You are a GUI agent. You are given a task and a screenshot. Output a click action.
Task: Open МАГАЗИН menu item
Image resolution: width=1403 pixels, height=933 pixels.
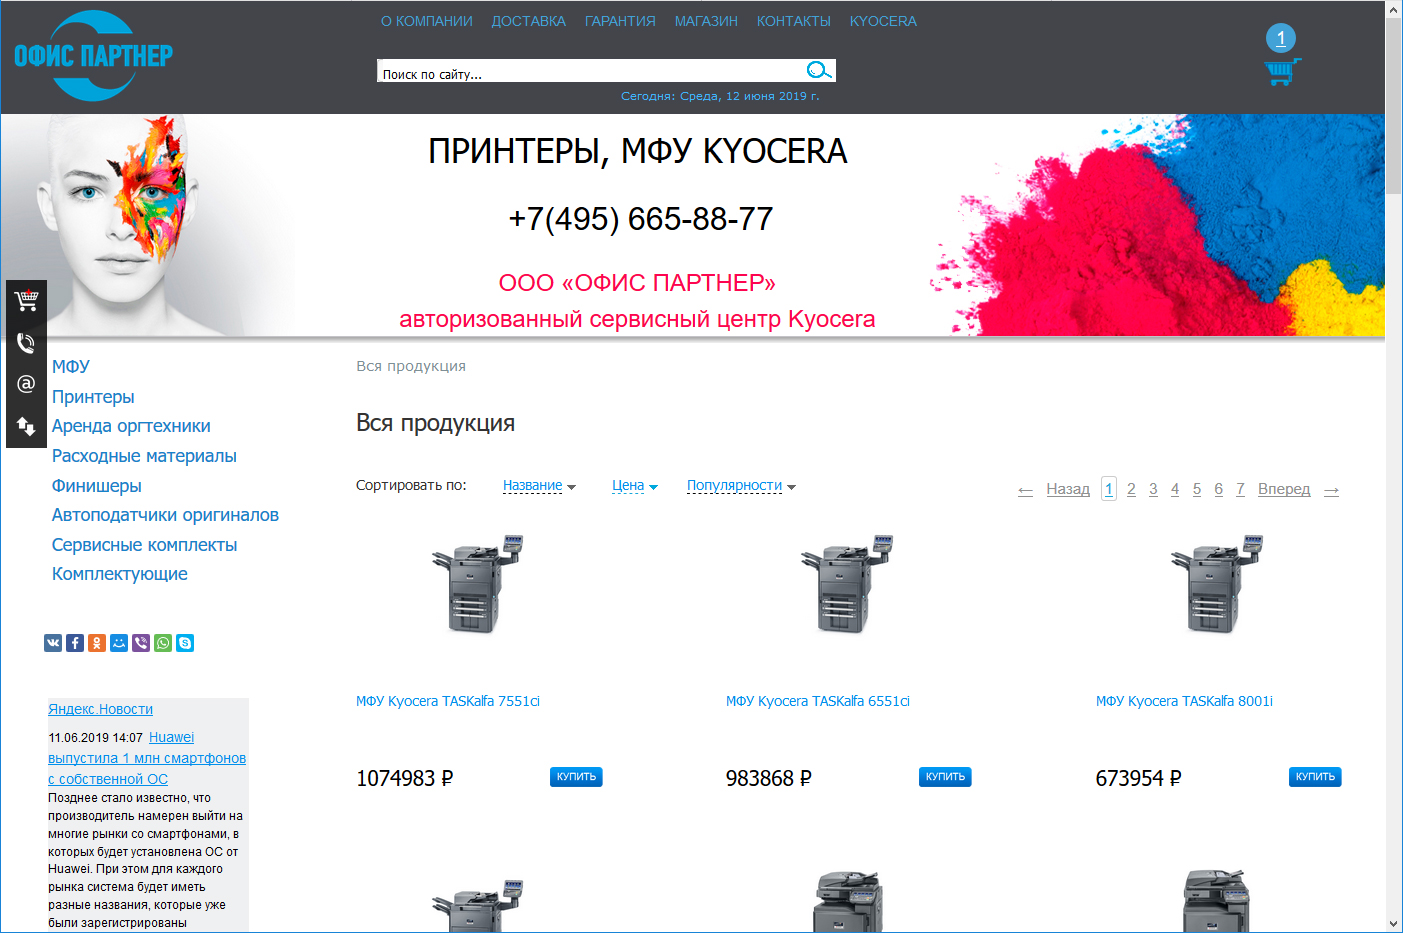click(706, 21)
